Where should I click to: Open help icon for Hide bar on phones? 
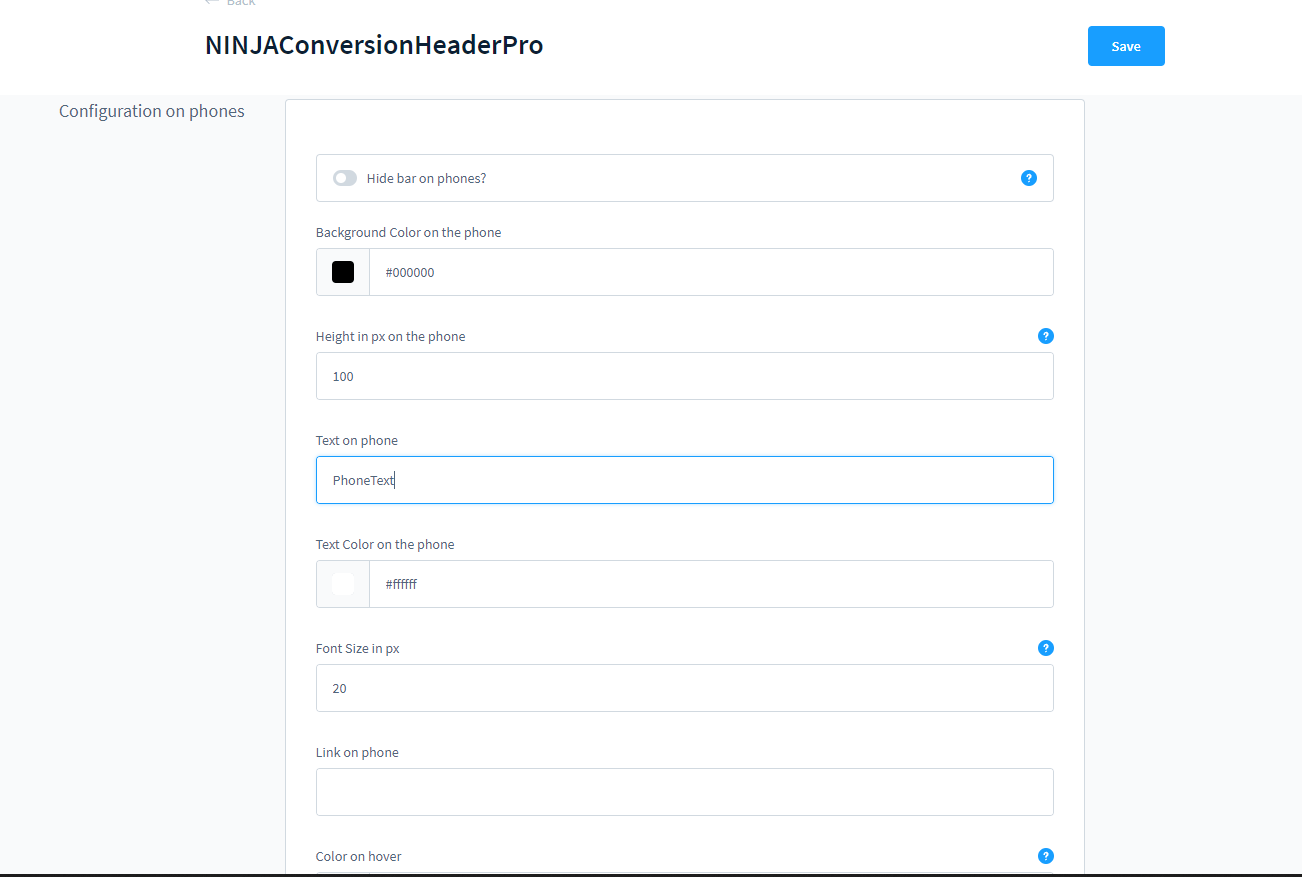point(1029,178)
